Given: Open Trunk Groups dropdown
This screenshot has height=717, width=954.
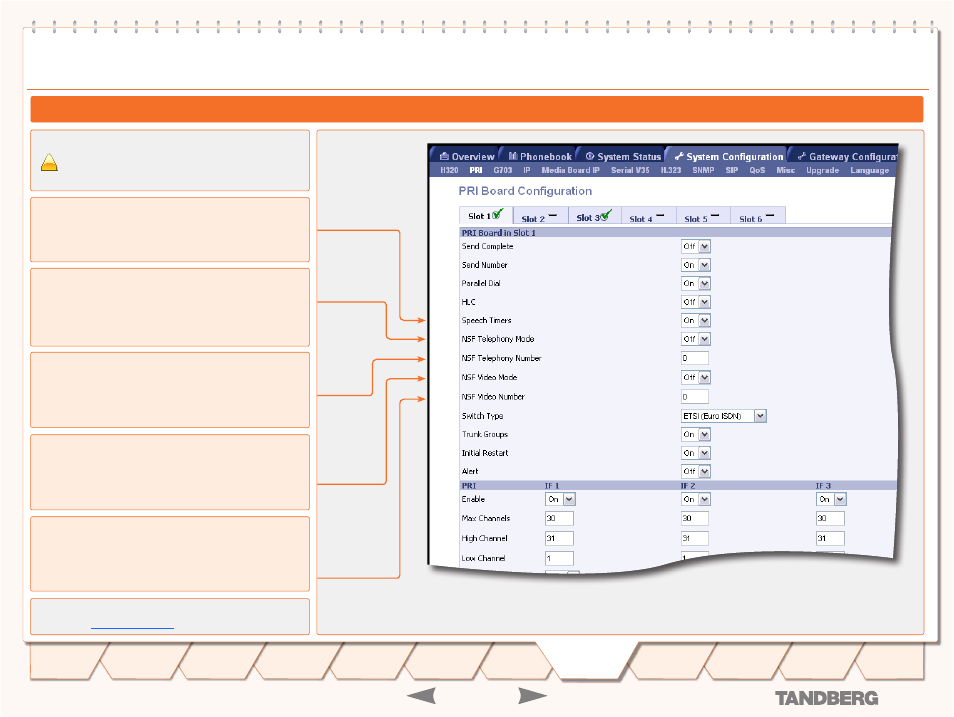Looking at the screenshot, I should pyautogui.click(x=695, y=435).
